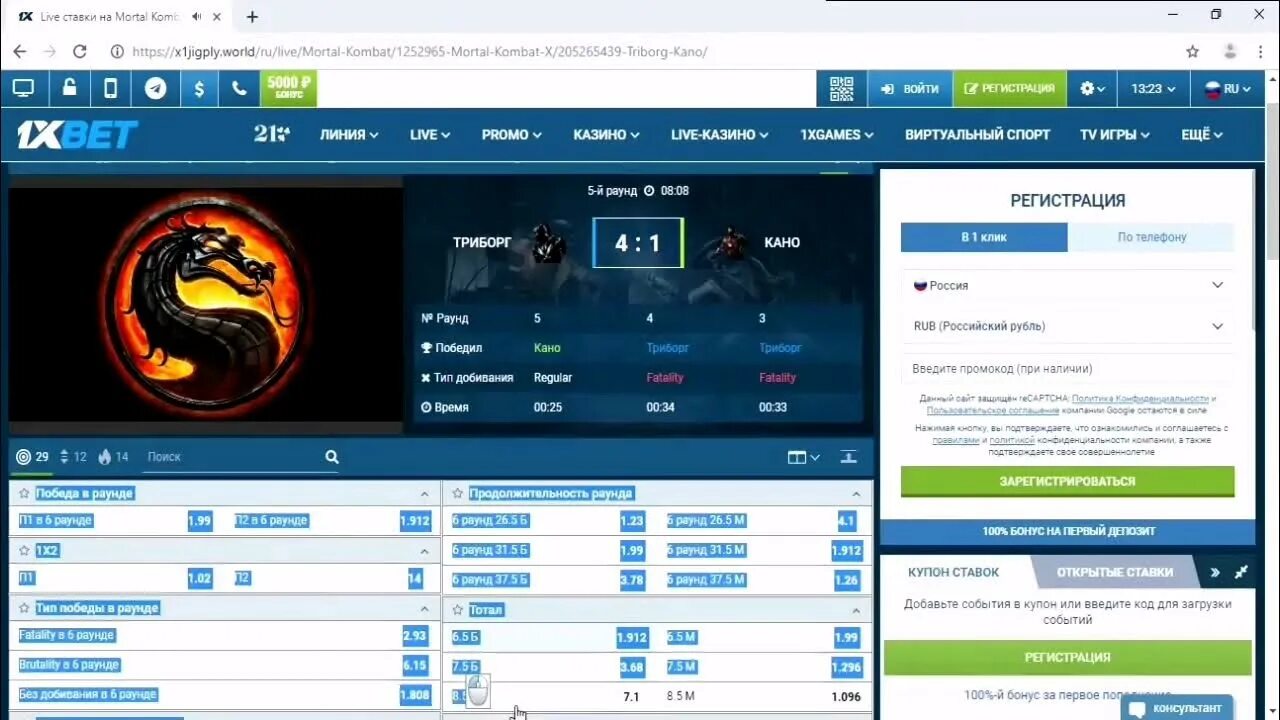Select the 12 markets arrows filter
The height and width of the screenshot is (720, 1280).
pos(74,457)
